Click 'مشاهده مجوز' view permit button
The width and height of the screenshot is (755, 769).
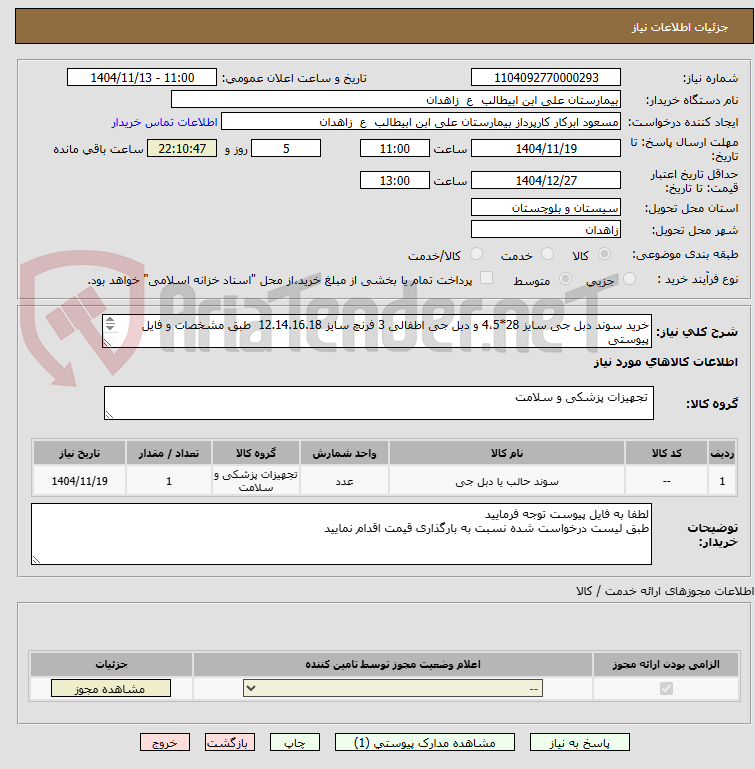pos(111,689)
